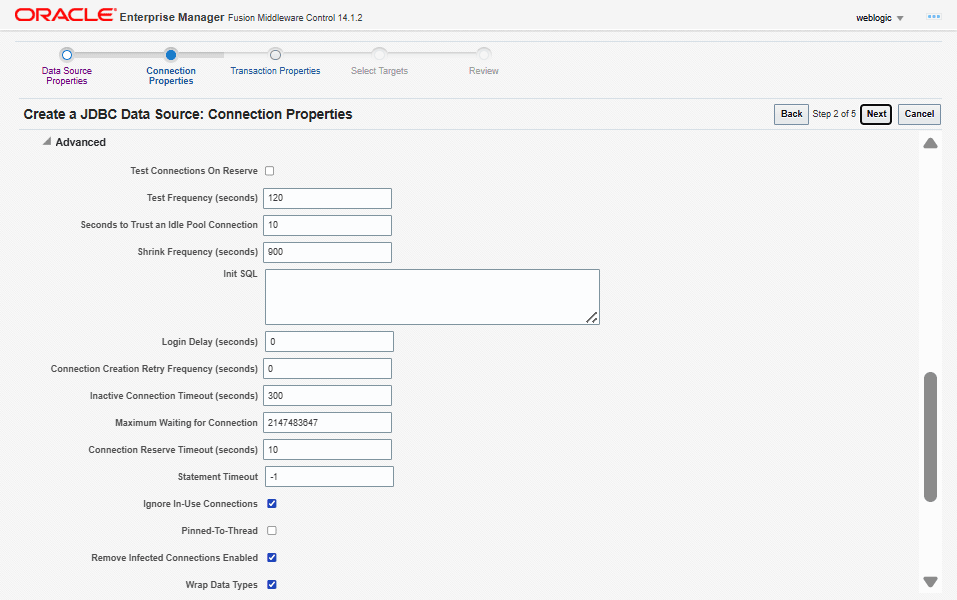Open the three-dots options menu icon
This screenshot has height=600, width=957.
coord(934,17)
